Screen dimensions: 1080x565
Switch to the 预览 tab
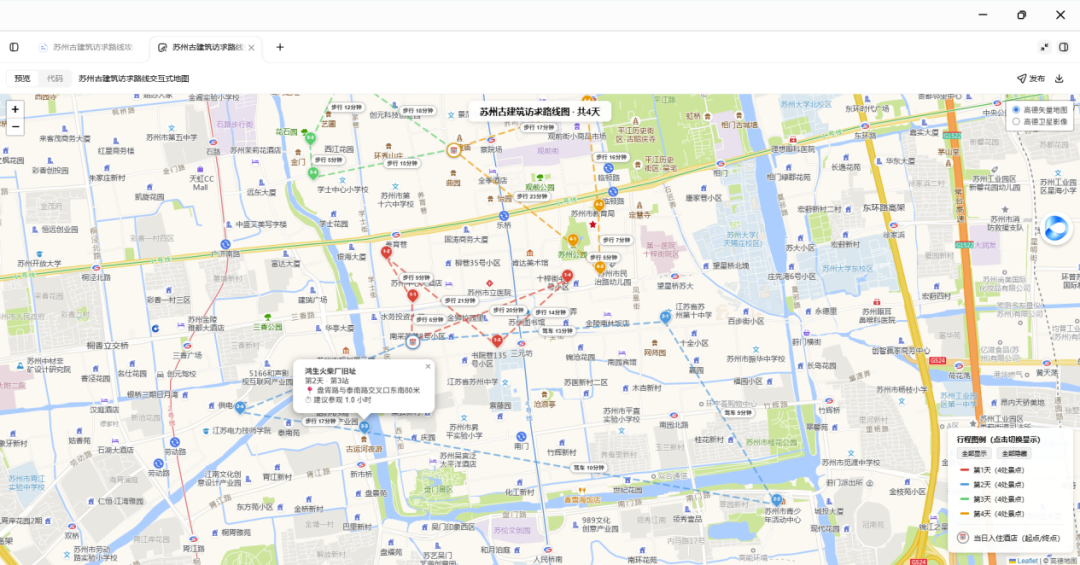22,79
